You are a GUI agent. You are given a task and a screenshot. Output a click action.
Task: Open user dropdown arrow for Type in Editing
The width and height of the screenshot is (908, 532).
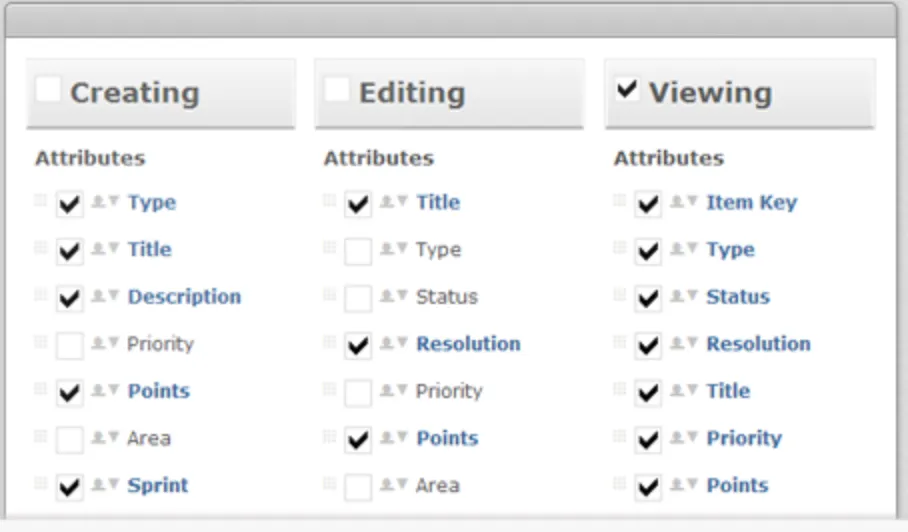(x=402, y=249)
